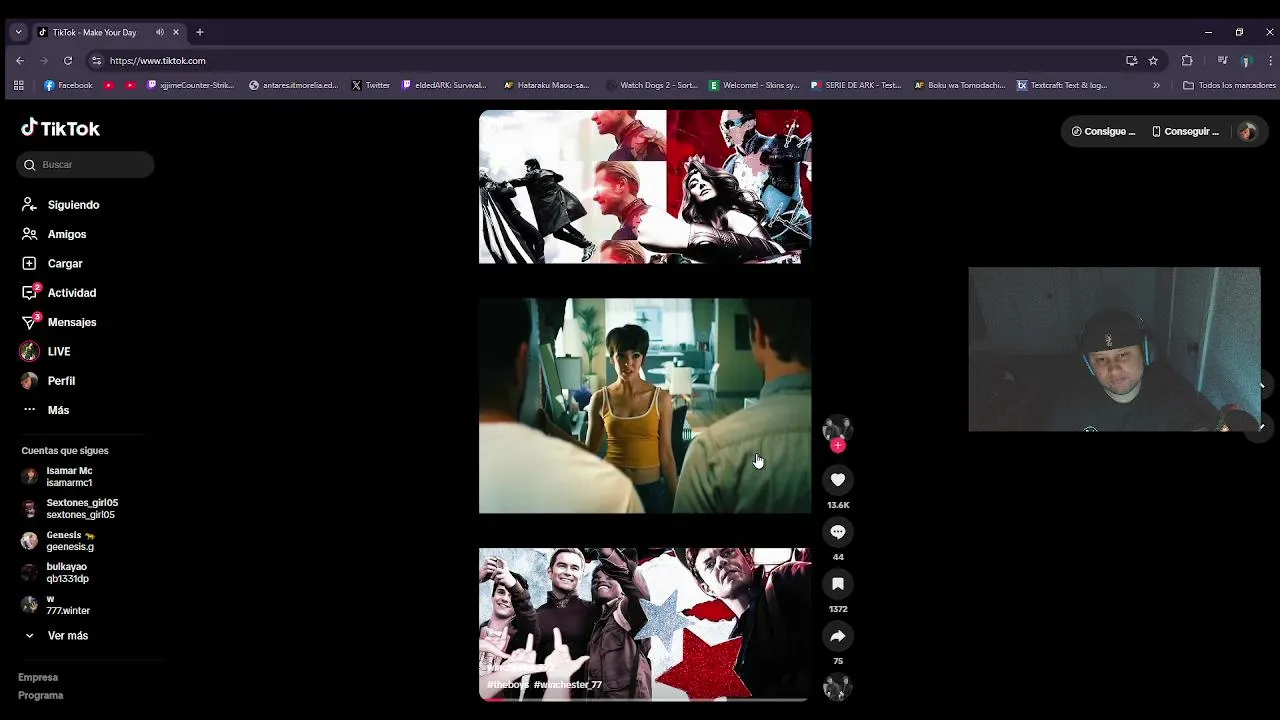1280x720 pixels.
Task: Open the SERIE DE ARK bookmark
Action: click(x=856, y=86)
